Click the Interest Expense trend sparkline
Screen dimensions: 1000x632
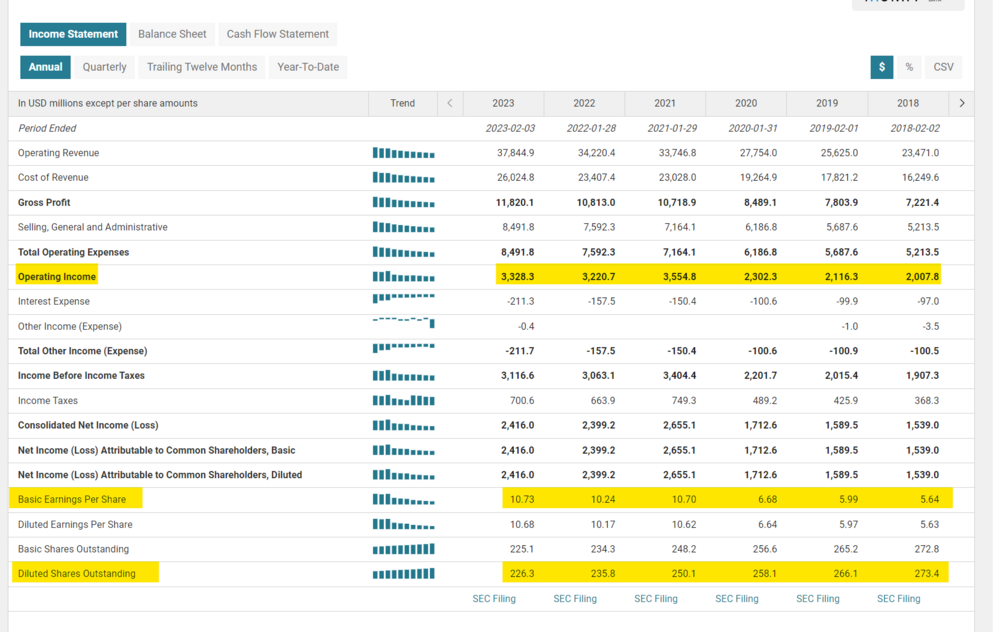[x=403, y=299]
